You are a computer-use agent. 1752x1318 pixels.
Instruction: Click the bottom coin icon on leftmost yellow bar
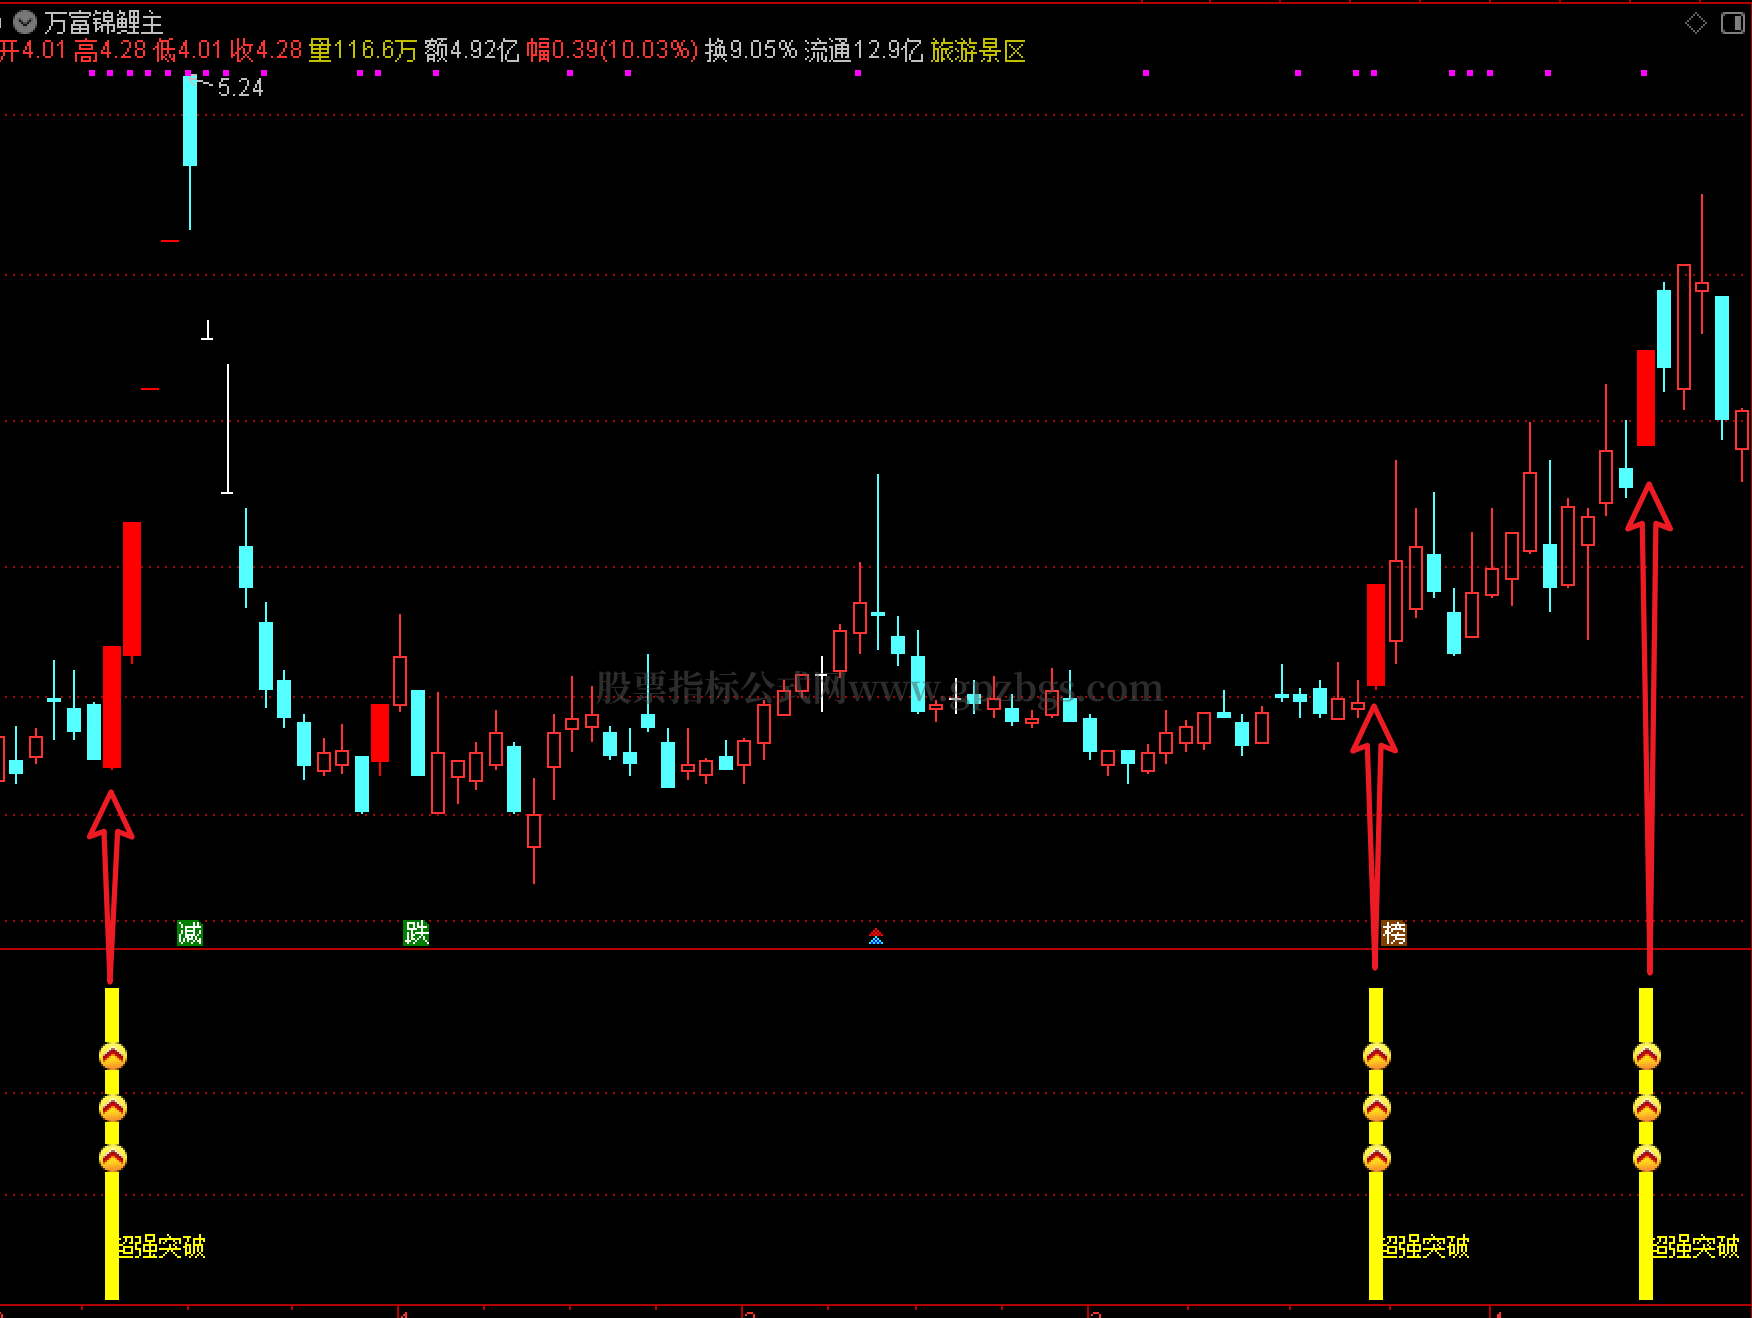pyautogui.click(x=113, y=1158)
